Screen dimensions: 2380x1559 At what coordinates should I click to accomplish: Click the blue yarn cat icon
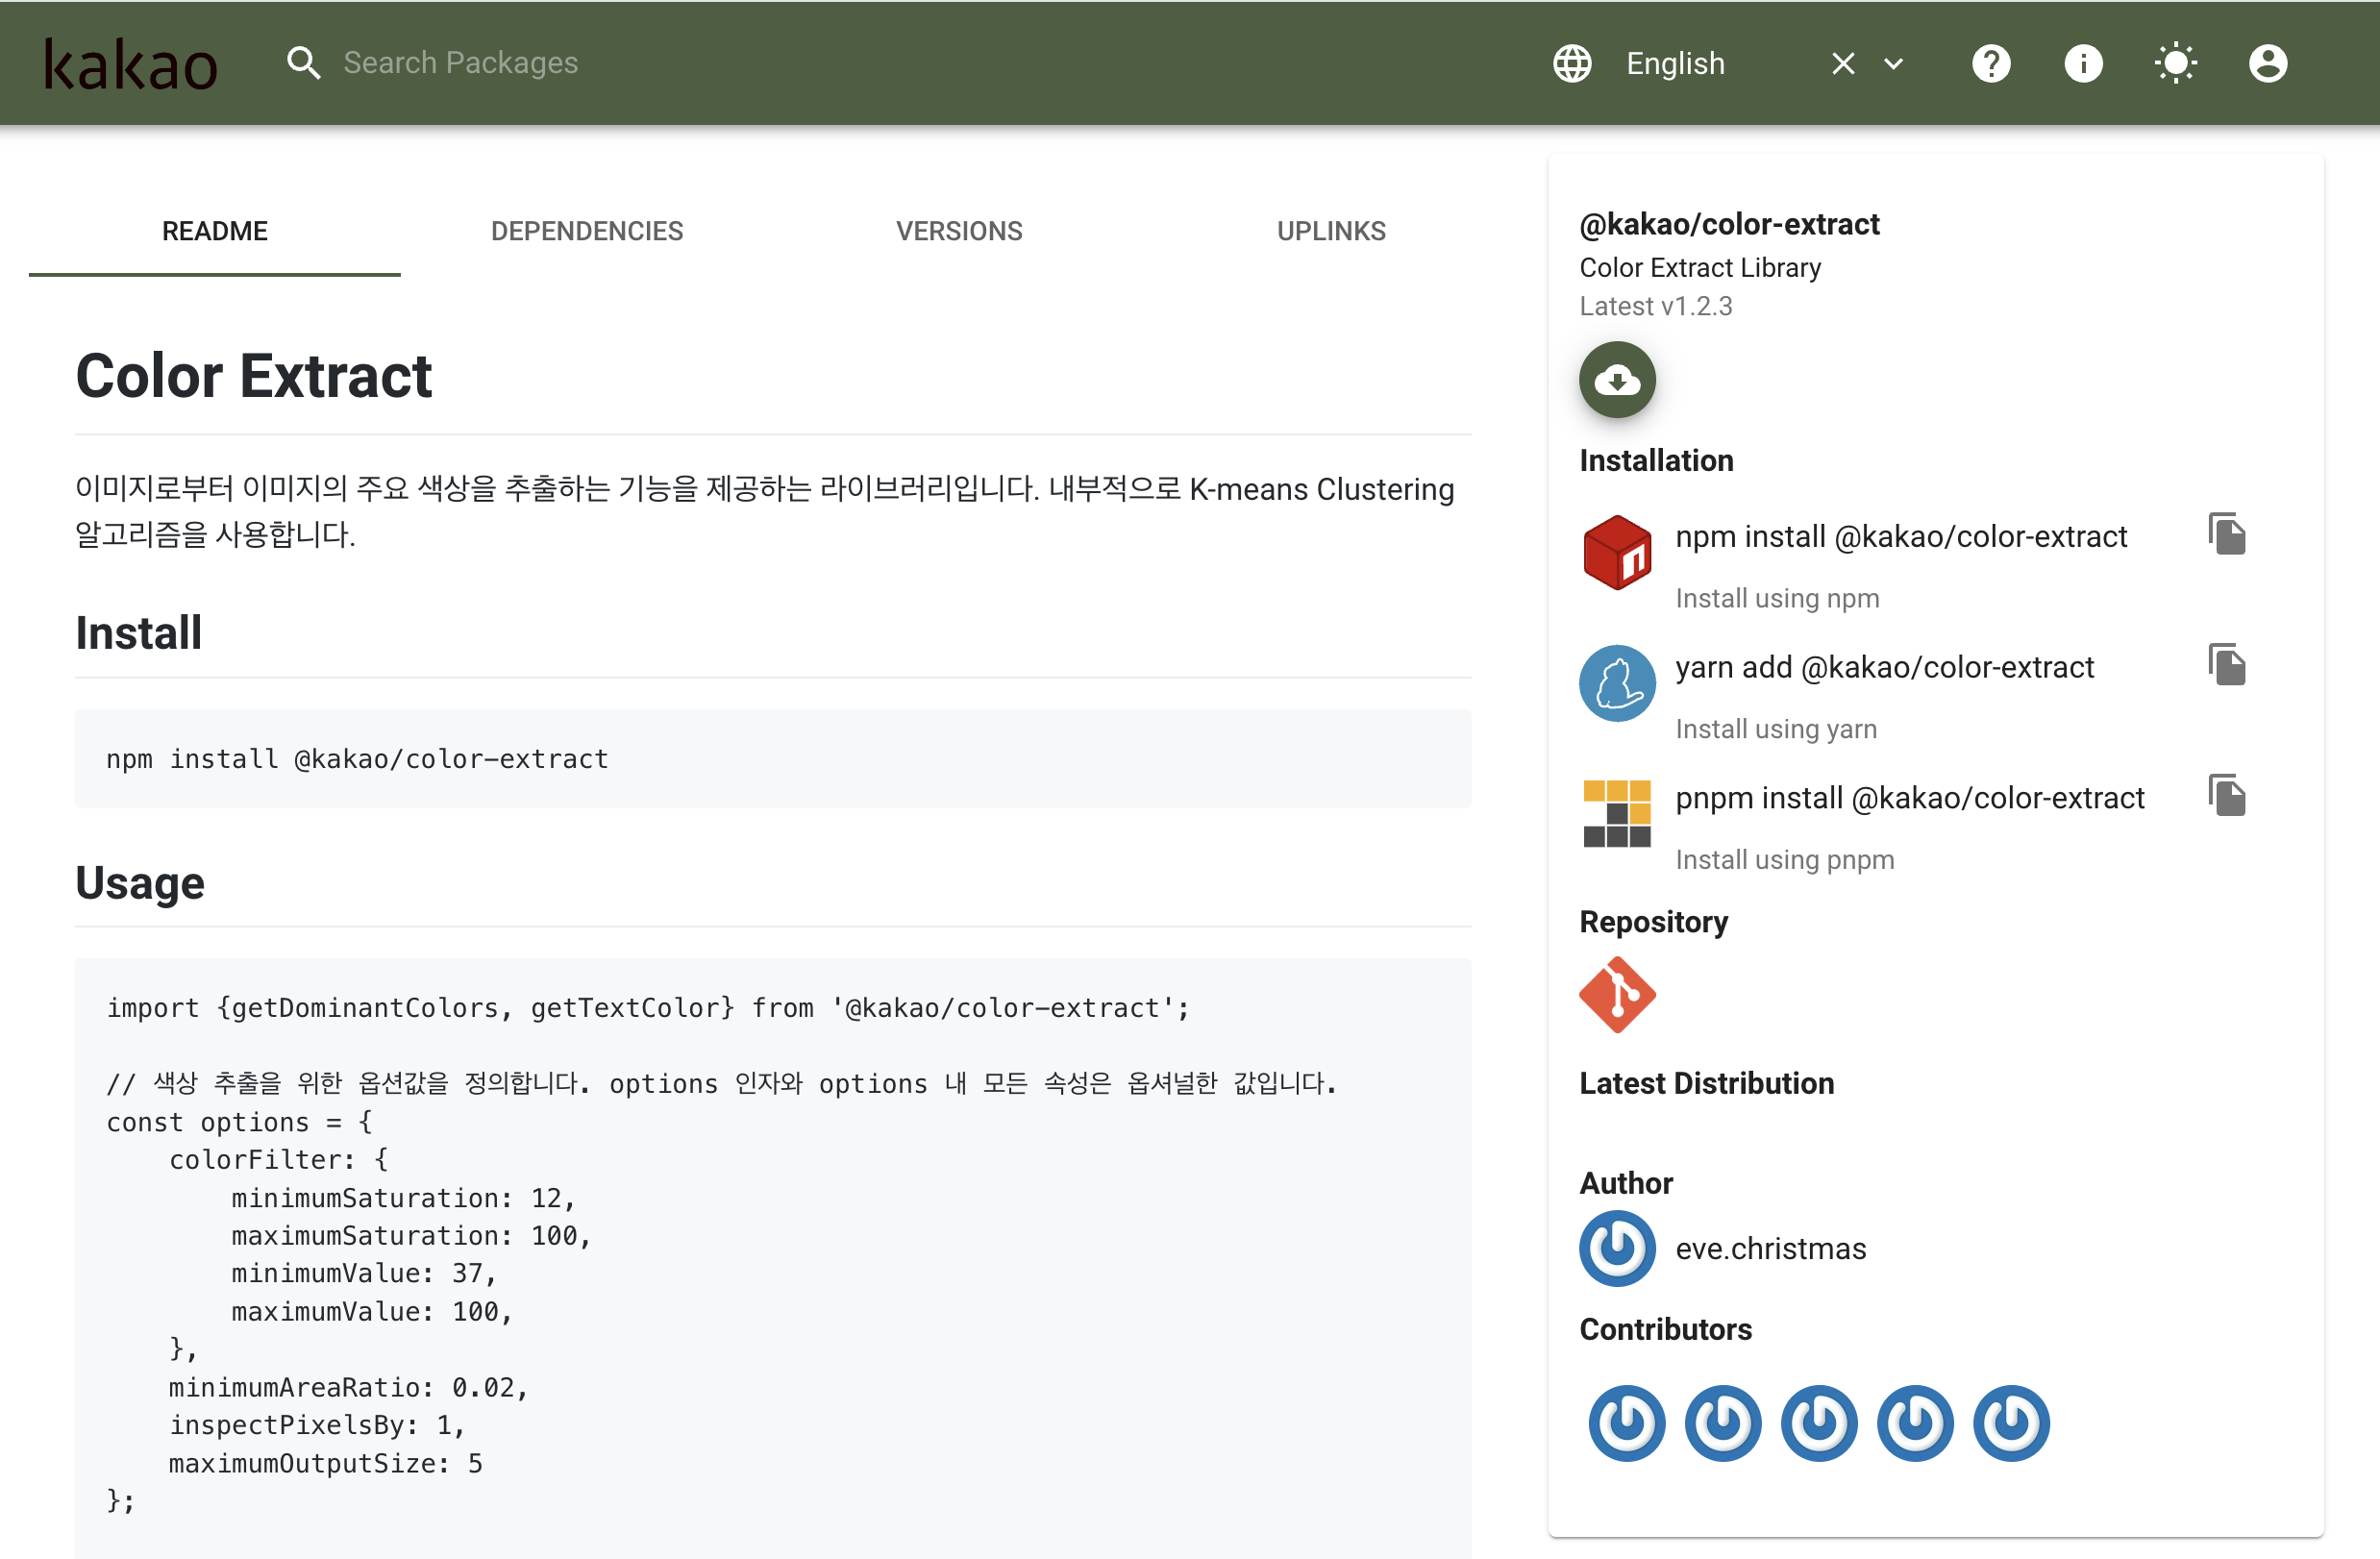pyautogui.click(x=1617, y=683)
